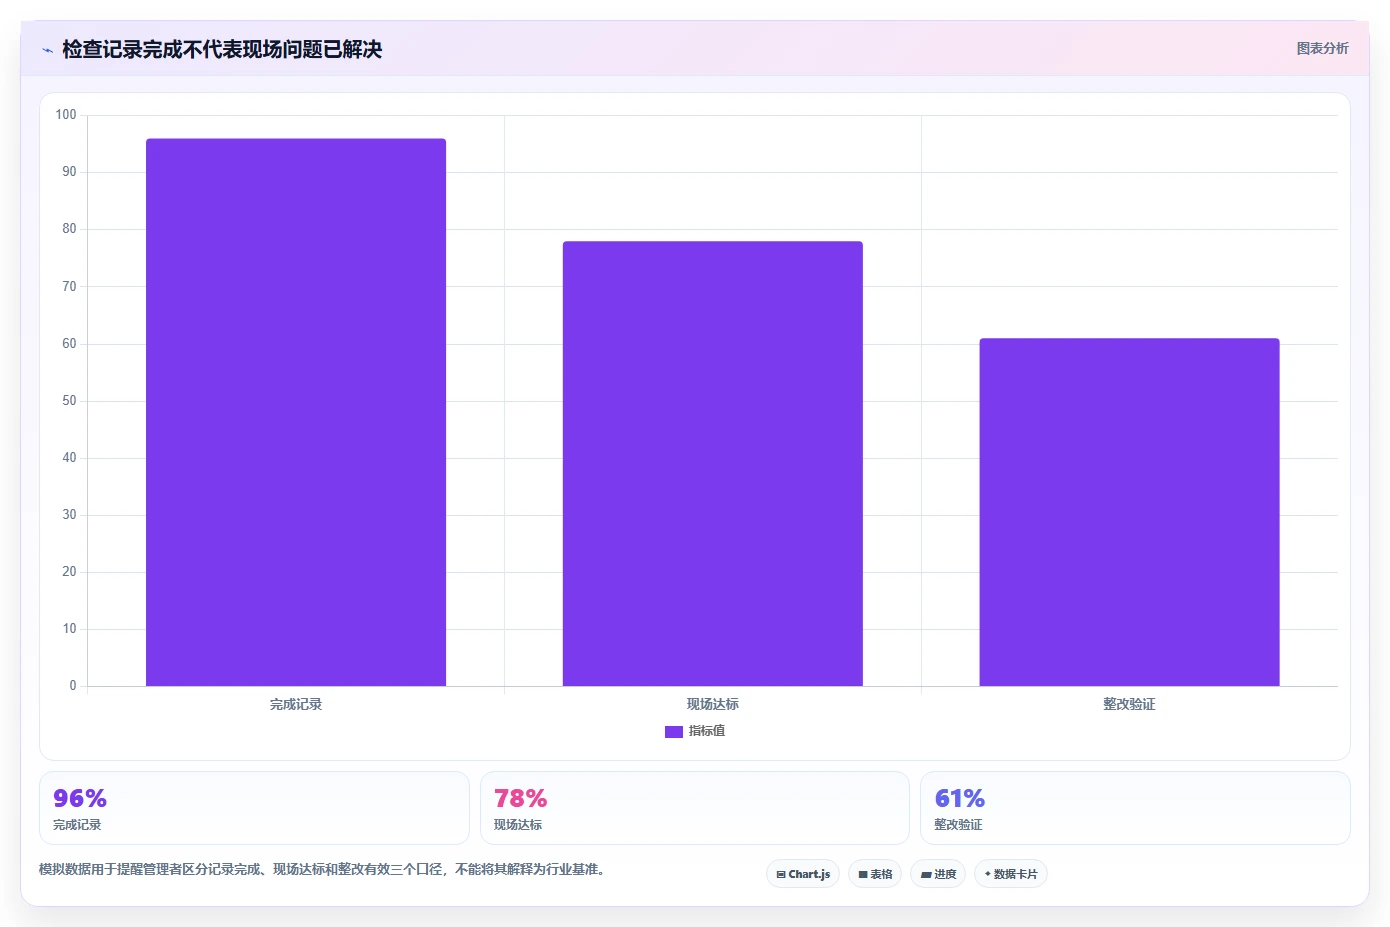Screen dimensions: 1390x927
Task: Click the 整改验证 x-axis label
Action: [1129, 704]
